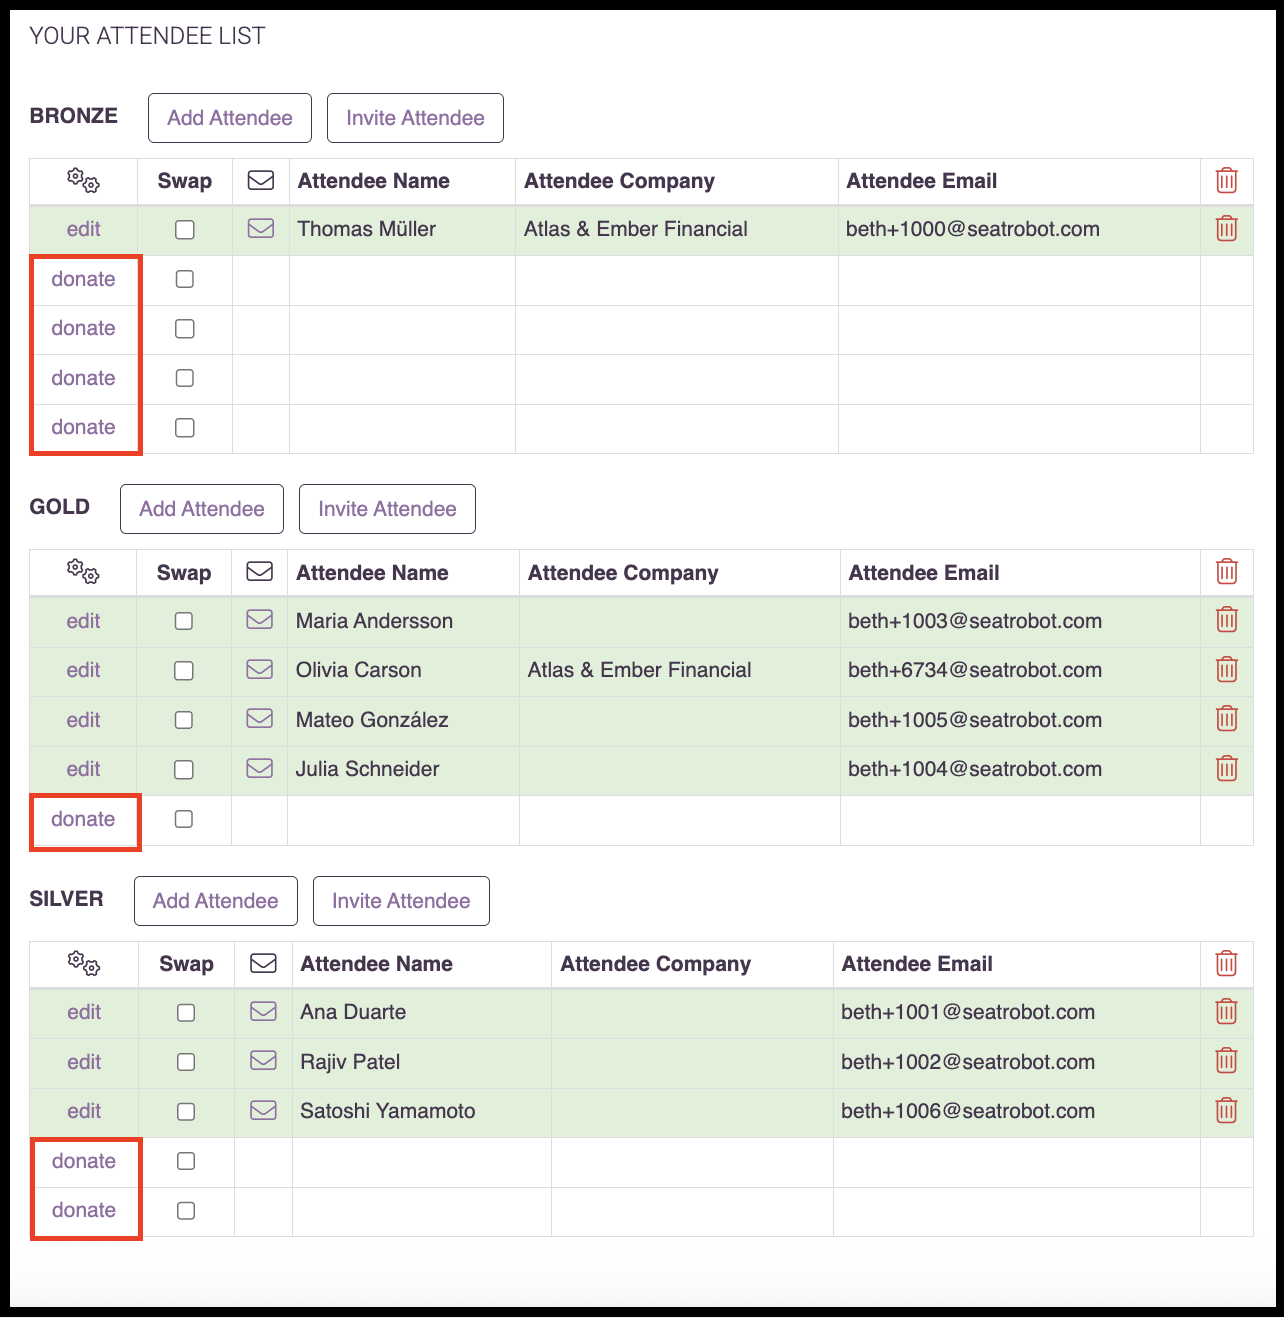Delete Ana Duarte using the trash icon
Image resolution: width=1284 pixels, height=1318 pixels.
pos(1226,1012)
